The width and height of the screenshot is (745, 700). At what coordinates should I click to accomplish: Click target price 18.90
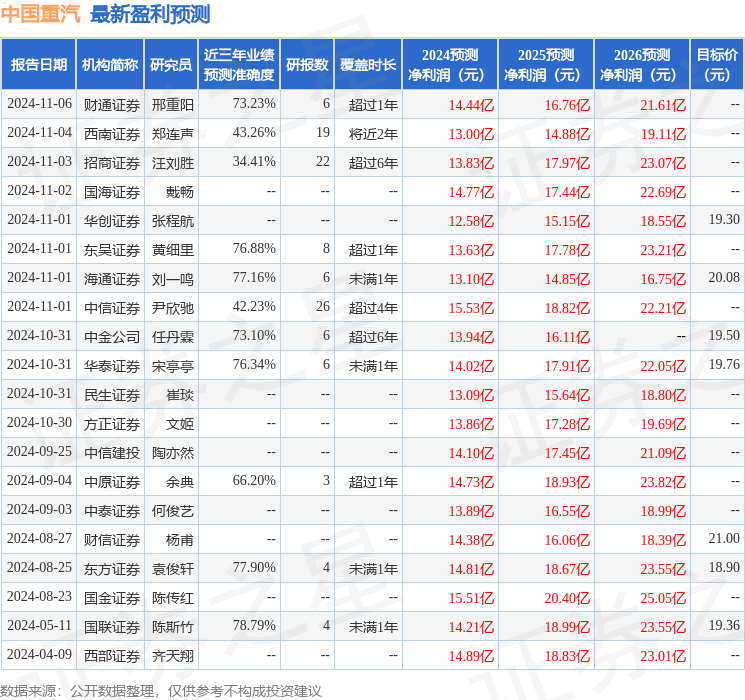(x=724, y=567)
